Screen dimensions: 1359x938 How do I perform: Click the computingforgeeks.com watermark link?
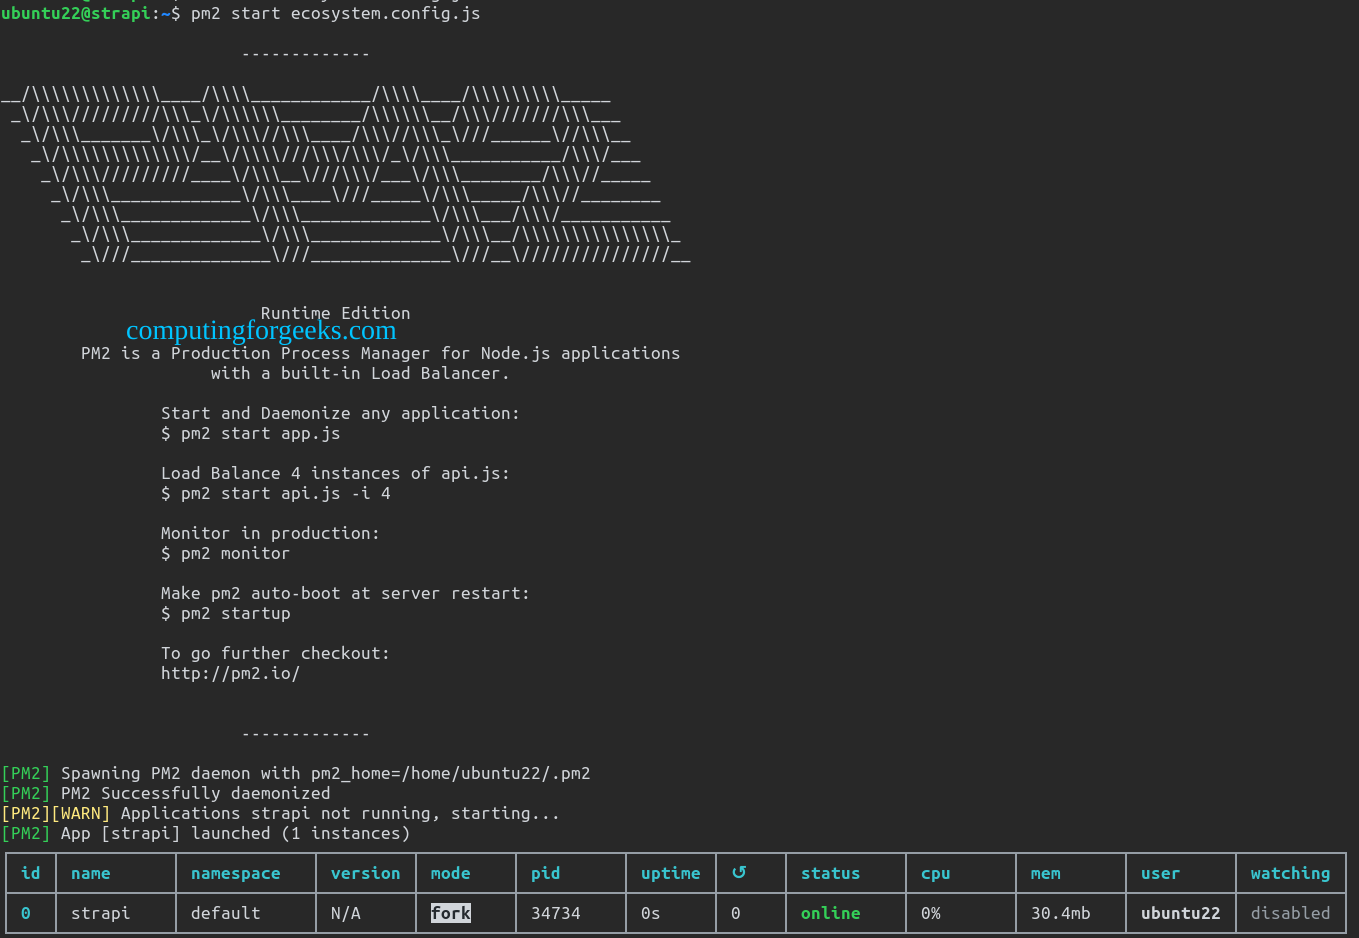tap(261, 331)
